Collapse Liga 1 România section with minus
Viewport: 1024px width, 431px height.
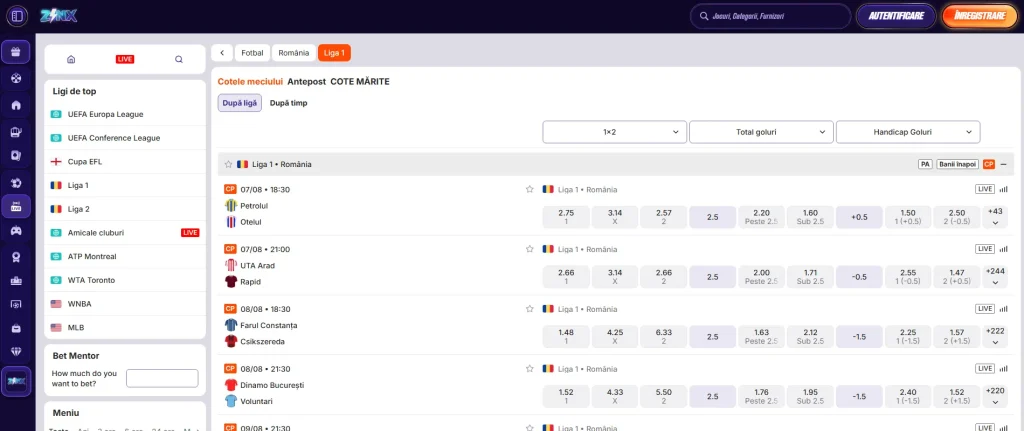click(1003, 165)
